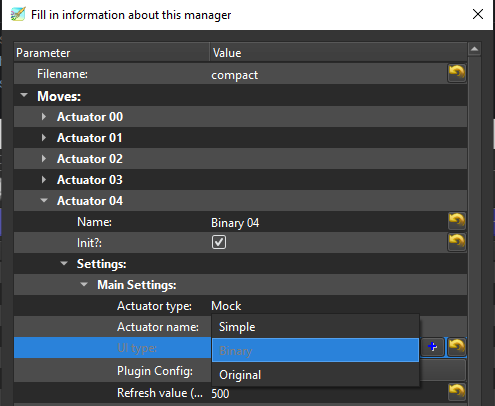Select the Parameter column header
Image resolution: width=495 pixels, height=406 pixels.
(x=112, y=53)
